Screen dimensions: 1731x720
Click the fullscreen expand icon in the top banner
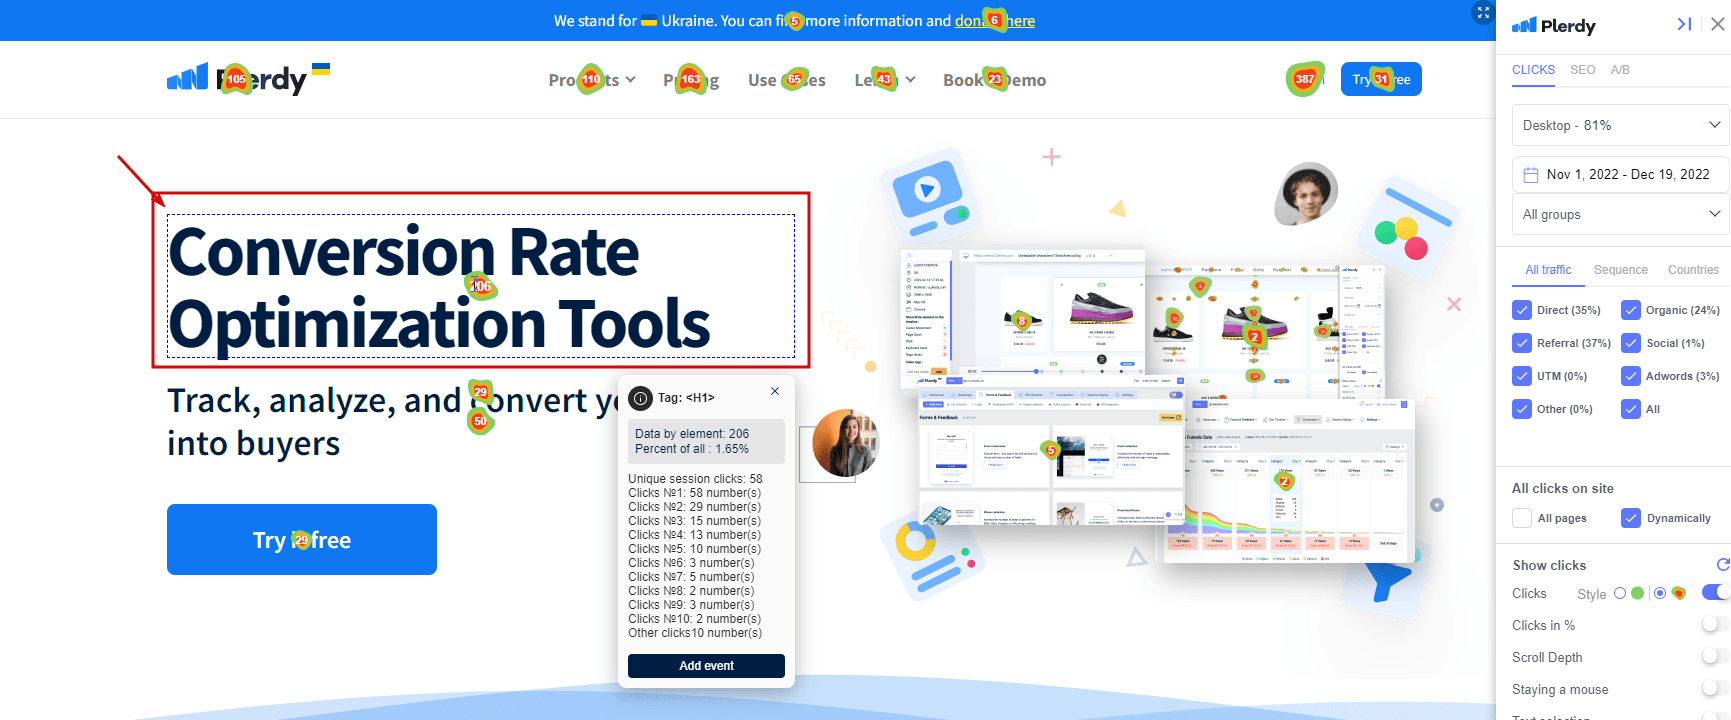point(1483,13)
